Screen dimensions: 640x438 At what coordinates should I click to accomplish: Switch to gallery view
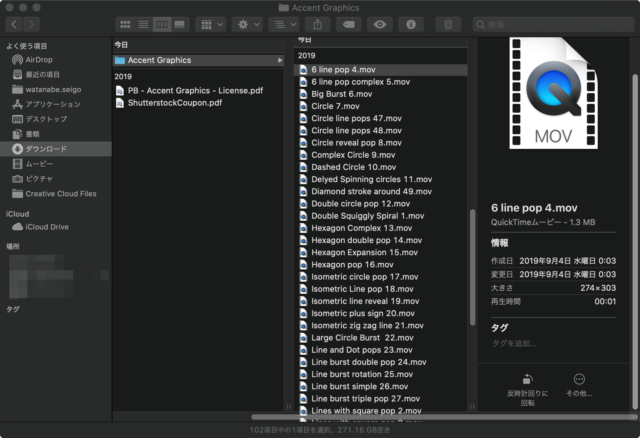[x=180, y=24]
